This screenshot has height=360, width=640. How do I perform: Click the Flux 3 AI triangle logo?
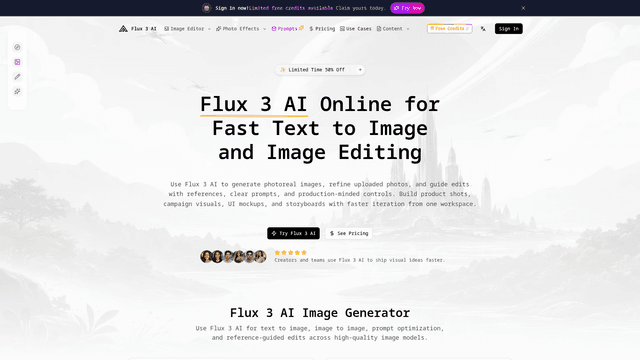click(123, 29)
